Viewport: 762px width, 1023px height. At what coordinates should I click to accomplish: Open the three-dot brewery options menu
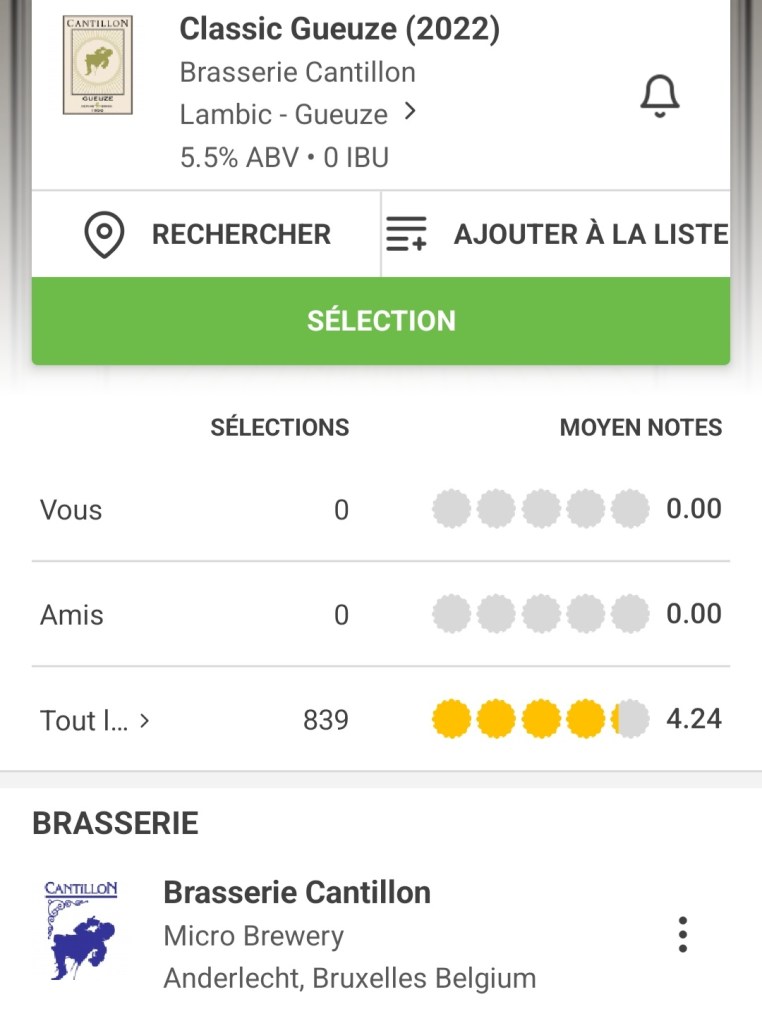coord(682,934)
